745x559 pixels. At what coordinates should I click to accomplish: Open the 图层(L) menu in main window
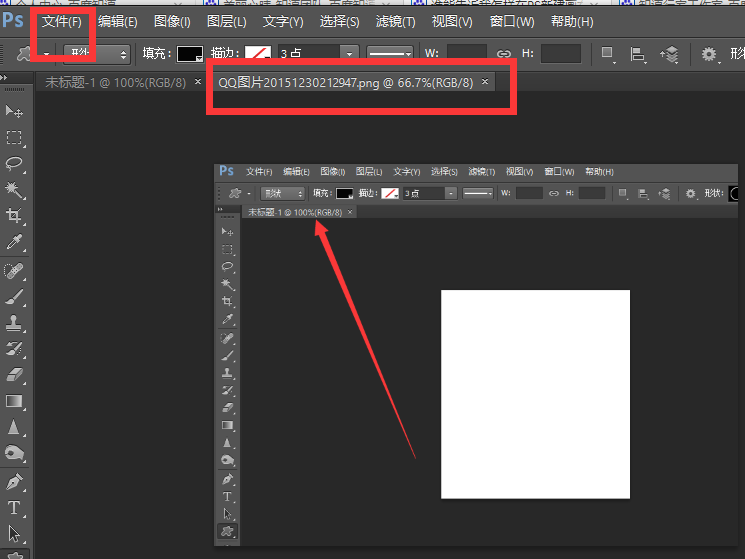point(227,21)
